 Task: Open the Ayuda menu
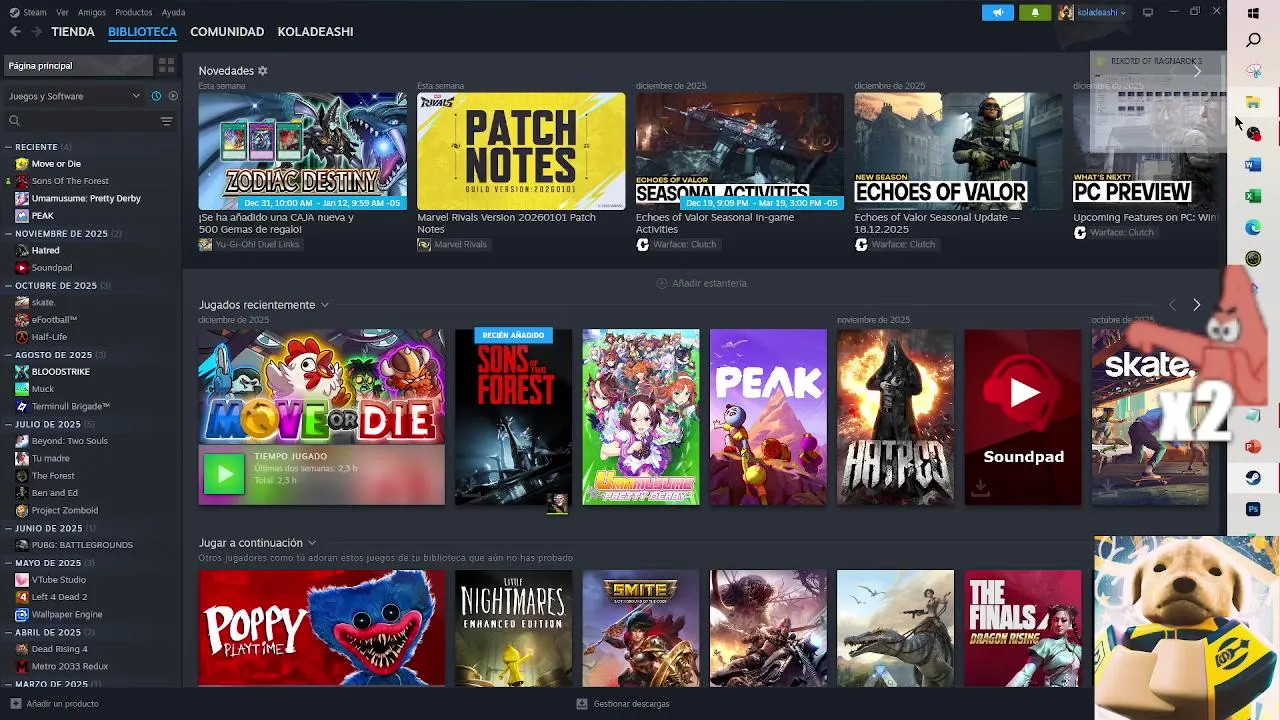[x=173, y=12]
